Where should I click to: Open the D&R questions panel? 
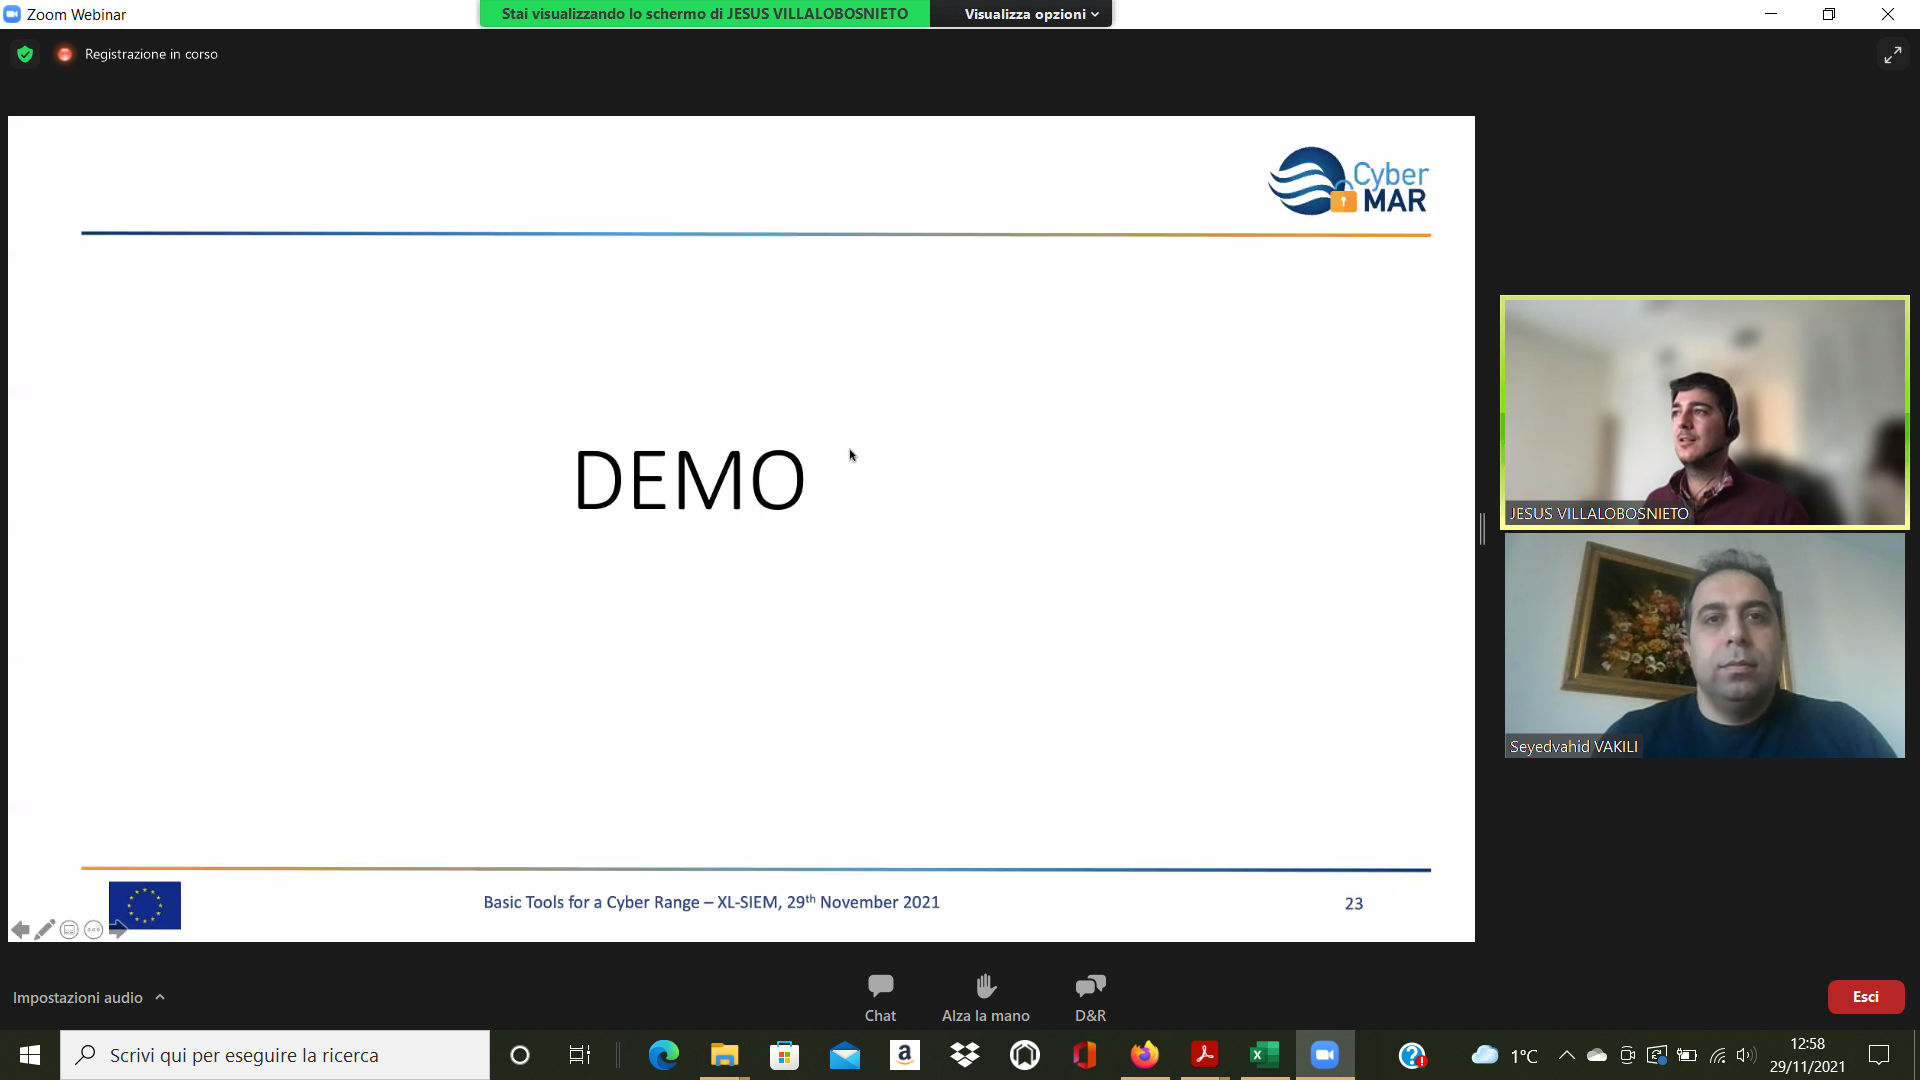(1090, 997)
